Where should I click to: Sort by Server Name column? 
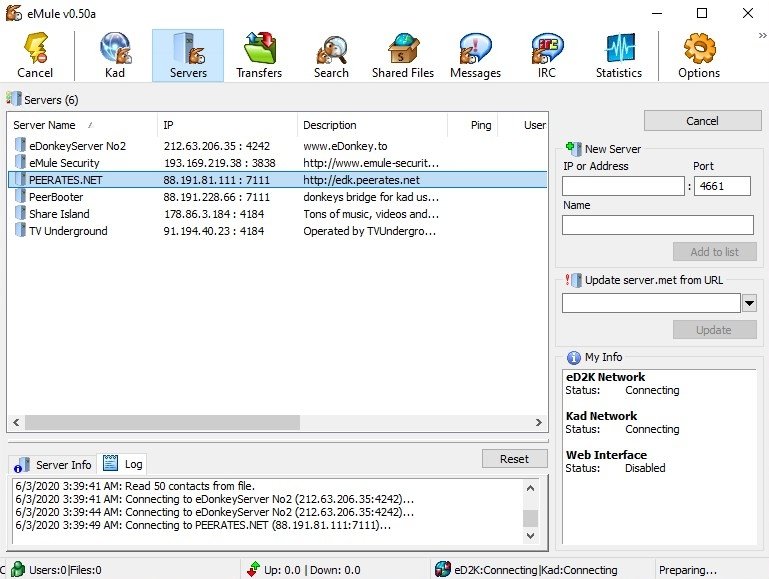point(82,125)
